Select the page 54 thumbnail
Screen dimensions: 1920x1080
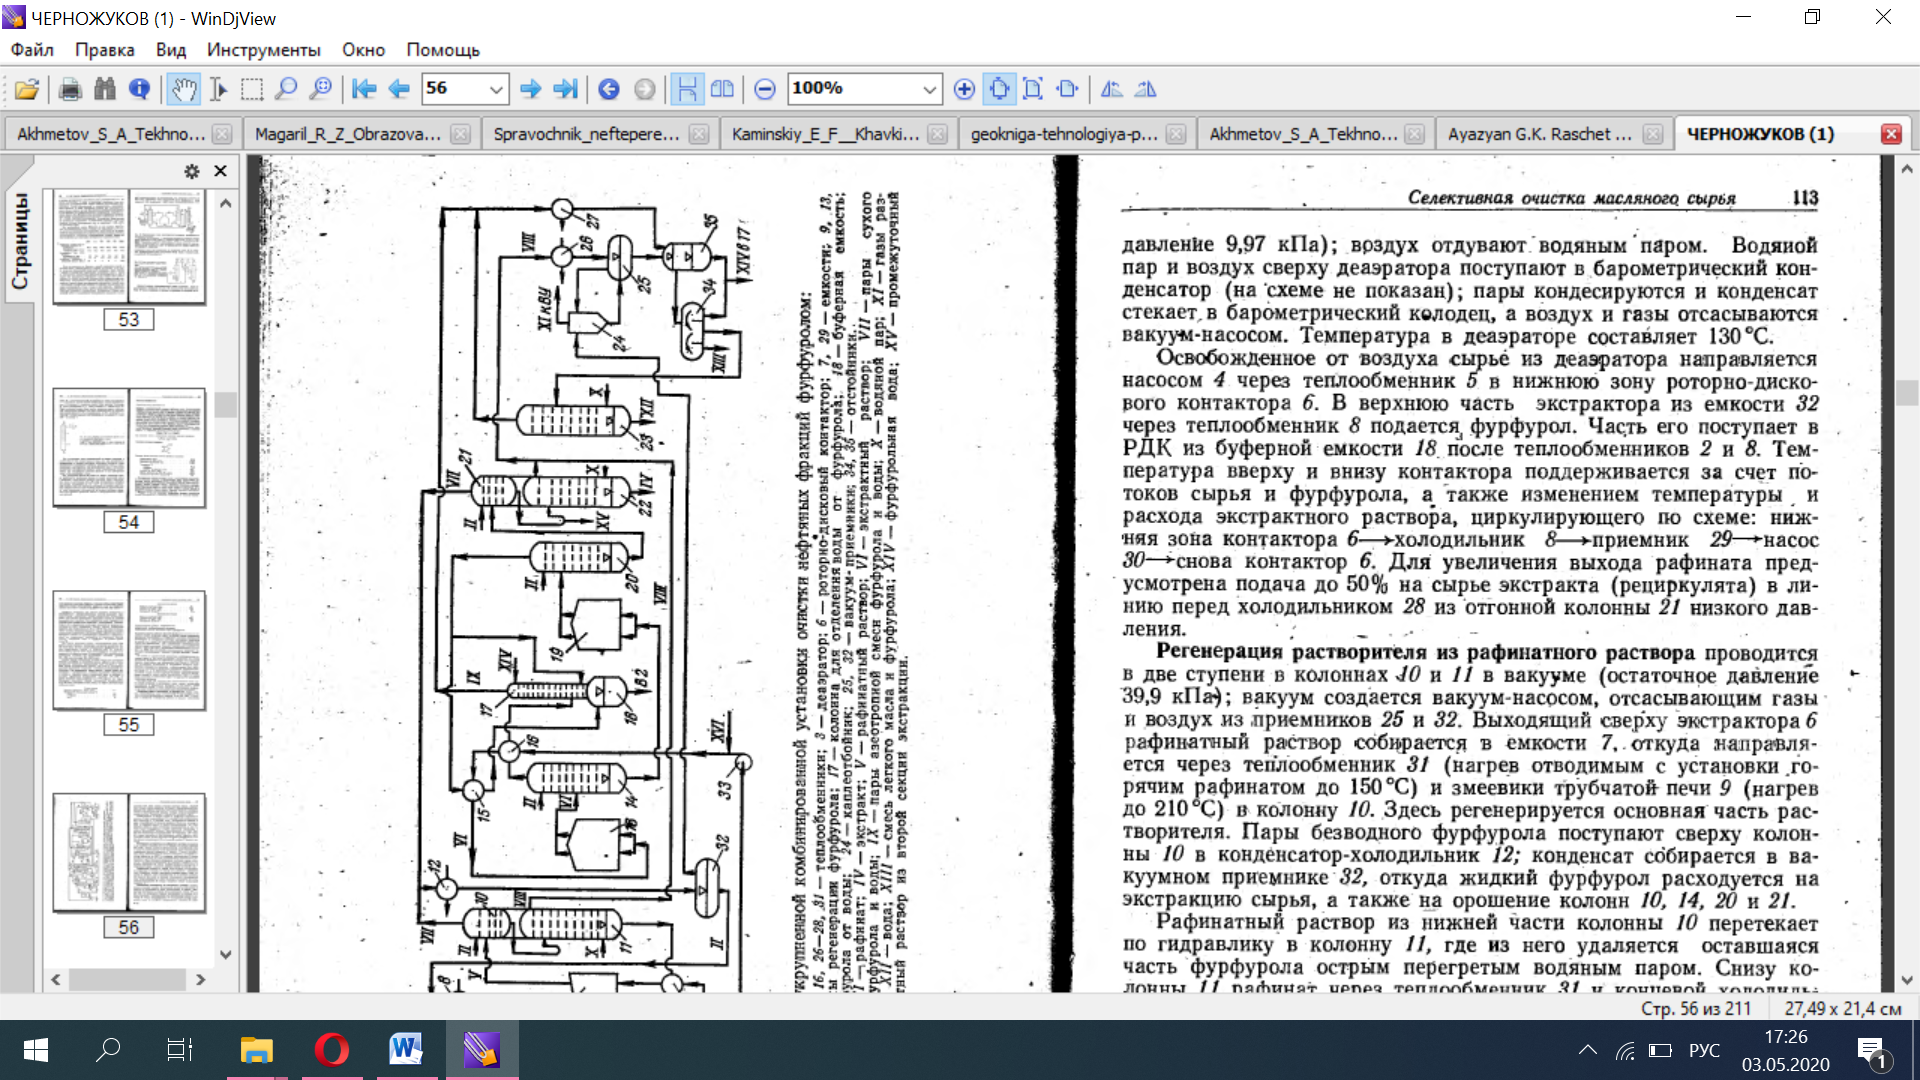[x=129, y=448]
